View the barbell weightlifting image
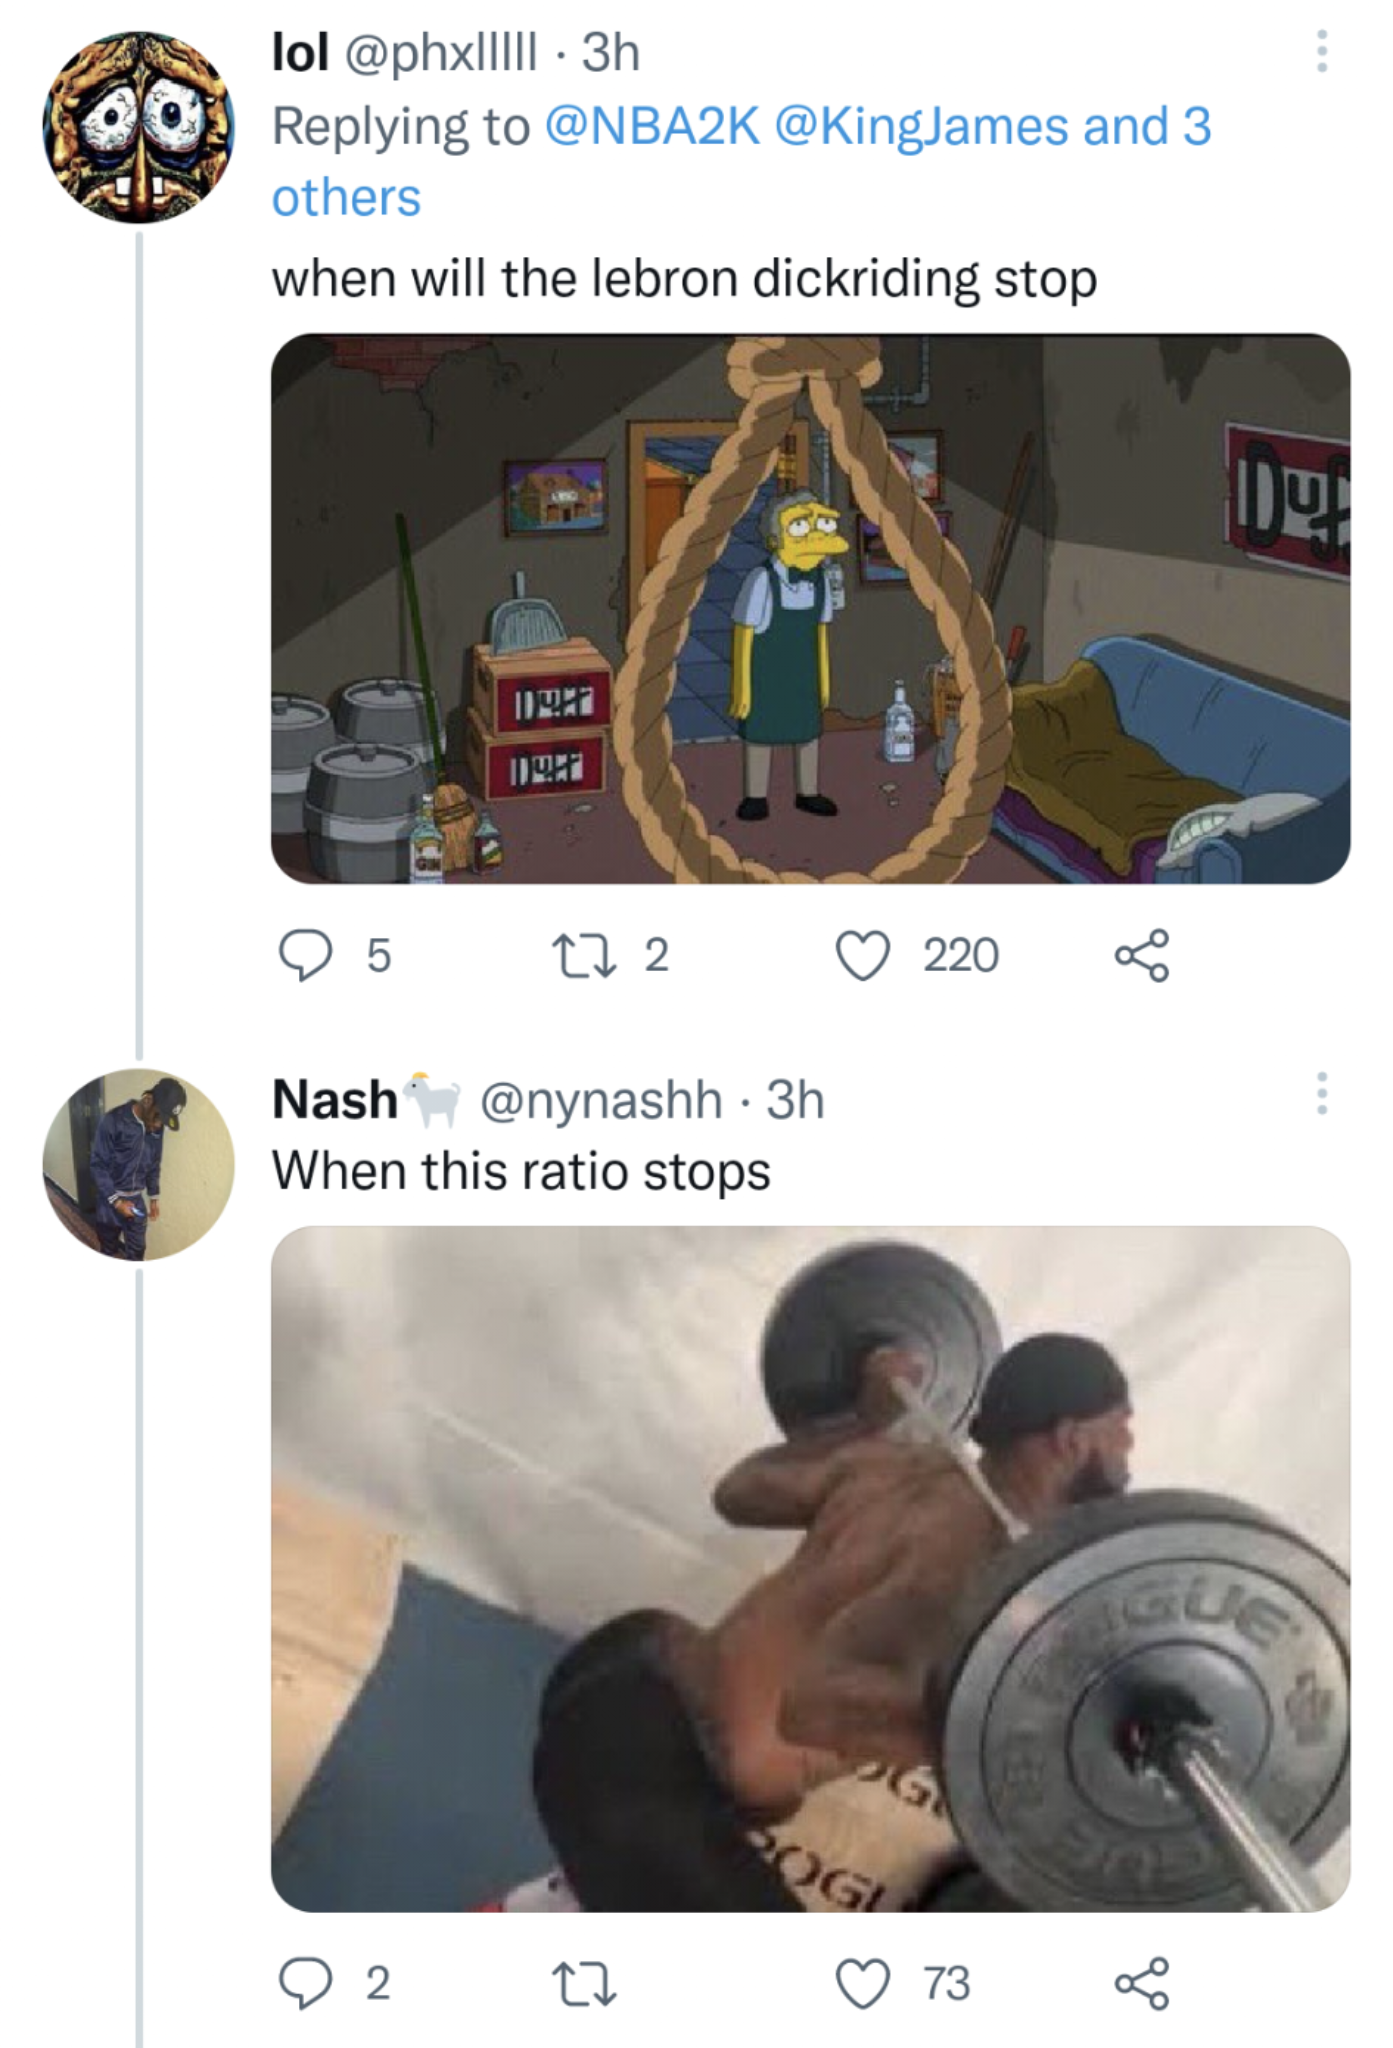Viewport: 1393px width, 2048px height. pos(810,1568)
